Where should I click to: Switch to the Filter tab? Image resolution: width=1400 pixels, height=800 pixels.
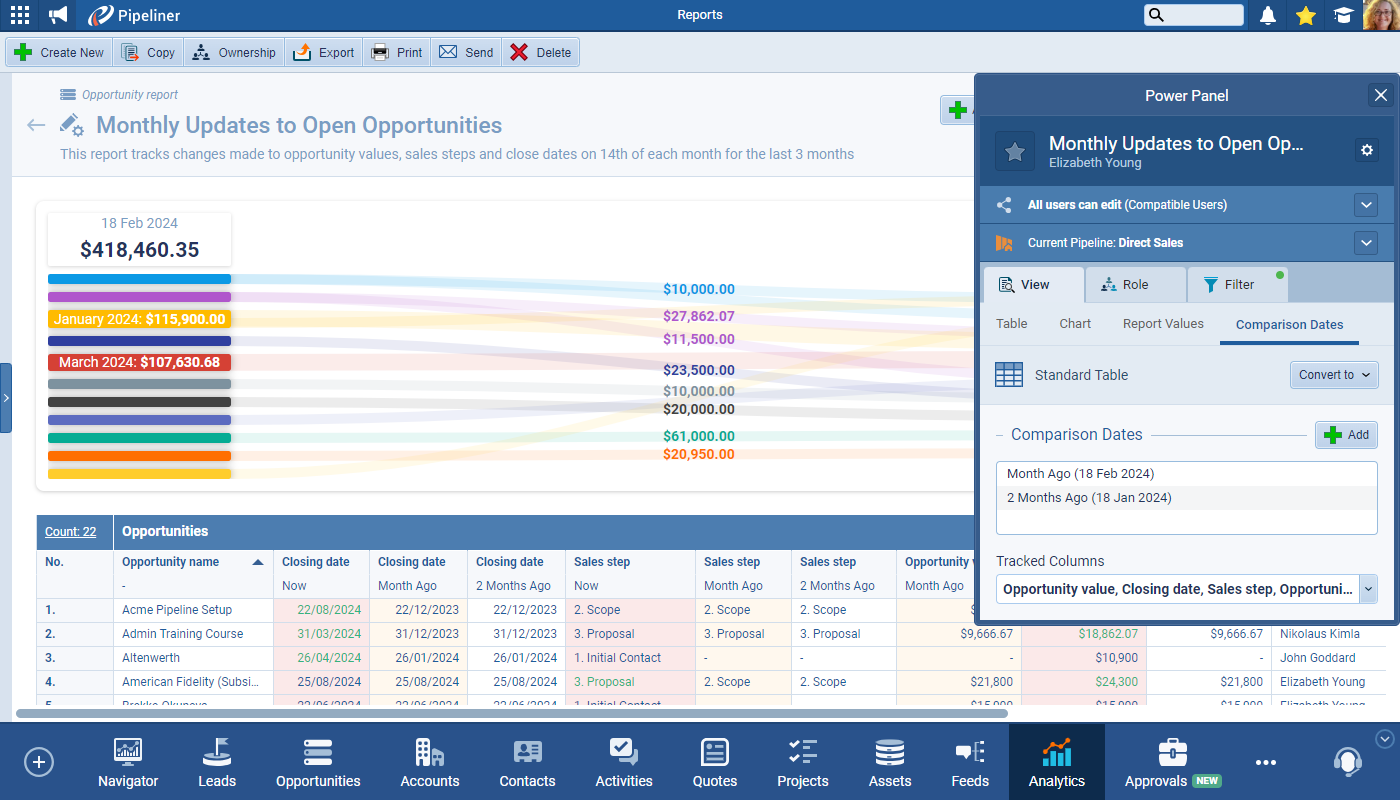click(x=1237, y=285)
